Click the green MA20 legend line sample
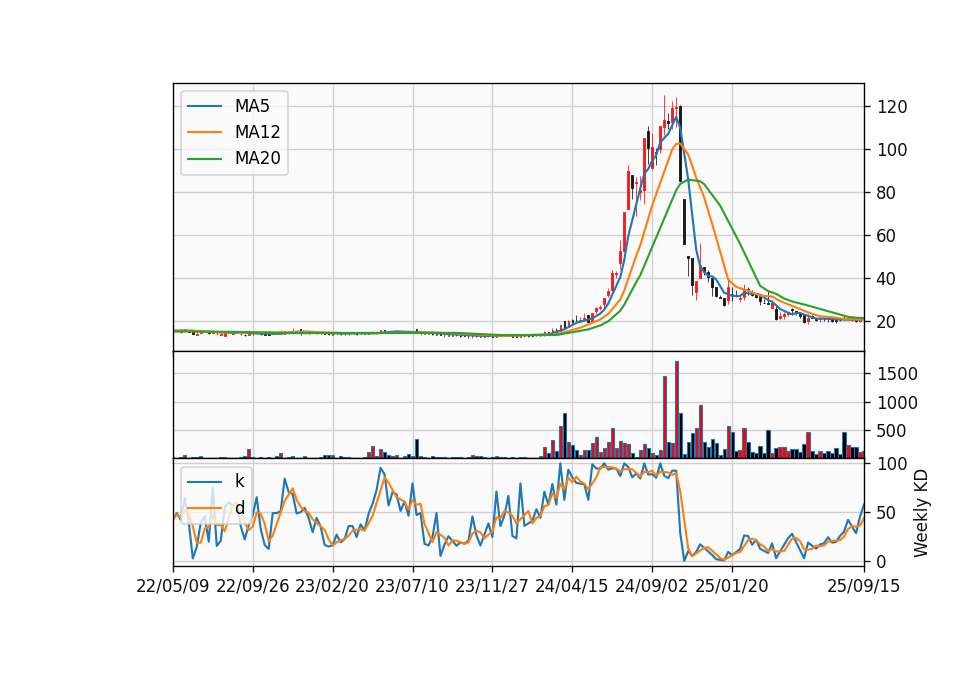 (204, 159)
